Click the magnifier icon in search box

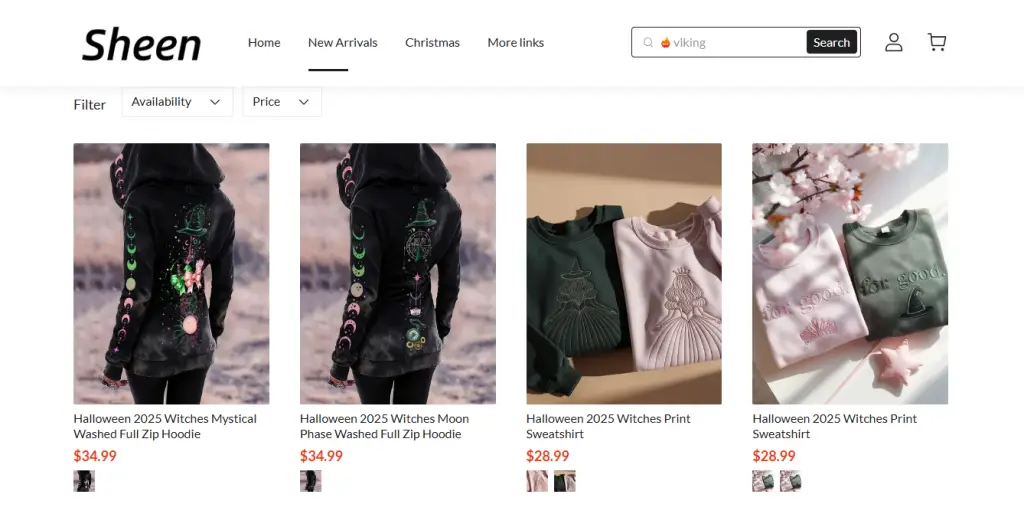coord(648,43)
